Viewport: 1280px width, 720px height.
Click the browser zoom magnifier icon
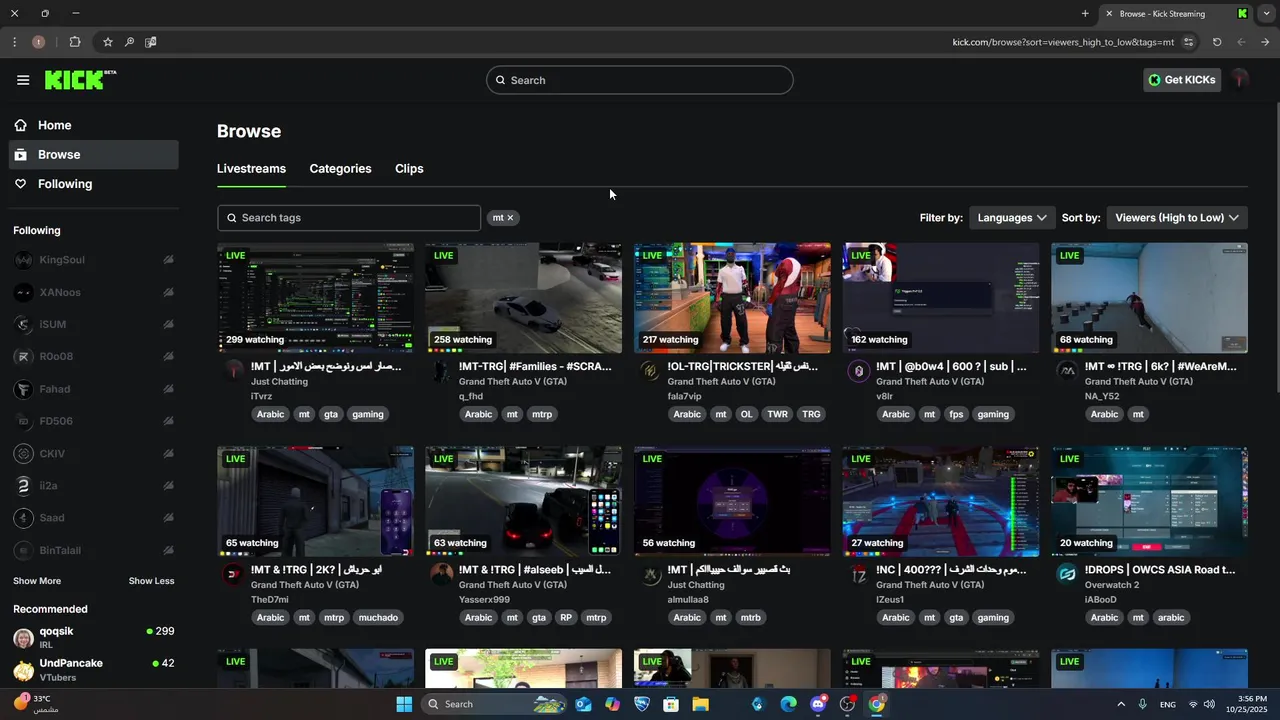click(x=129, y=42)
